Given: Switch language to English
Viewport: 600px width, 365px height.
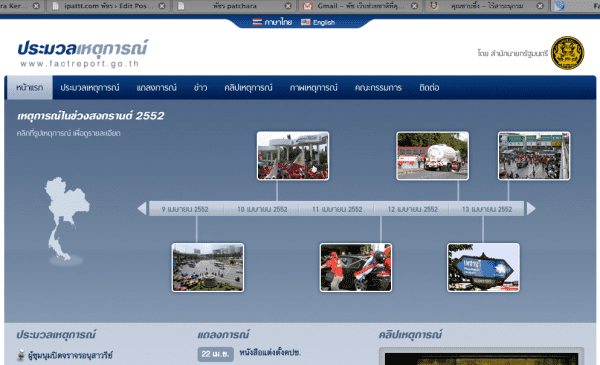Looking at the screenshot, I should coord(324,23).
